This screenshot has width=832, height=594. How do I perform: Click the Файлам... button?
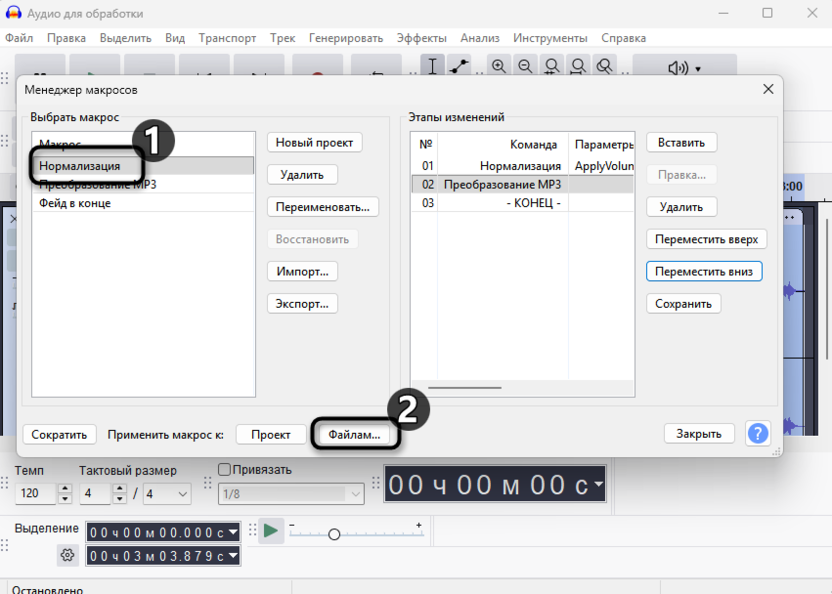point(354,435)
